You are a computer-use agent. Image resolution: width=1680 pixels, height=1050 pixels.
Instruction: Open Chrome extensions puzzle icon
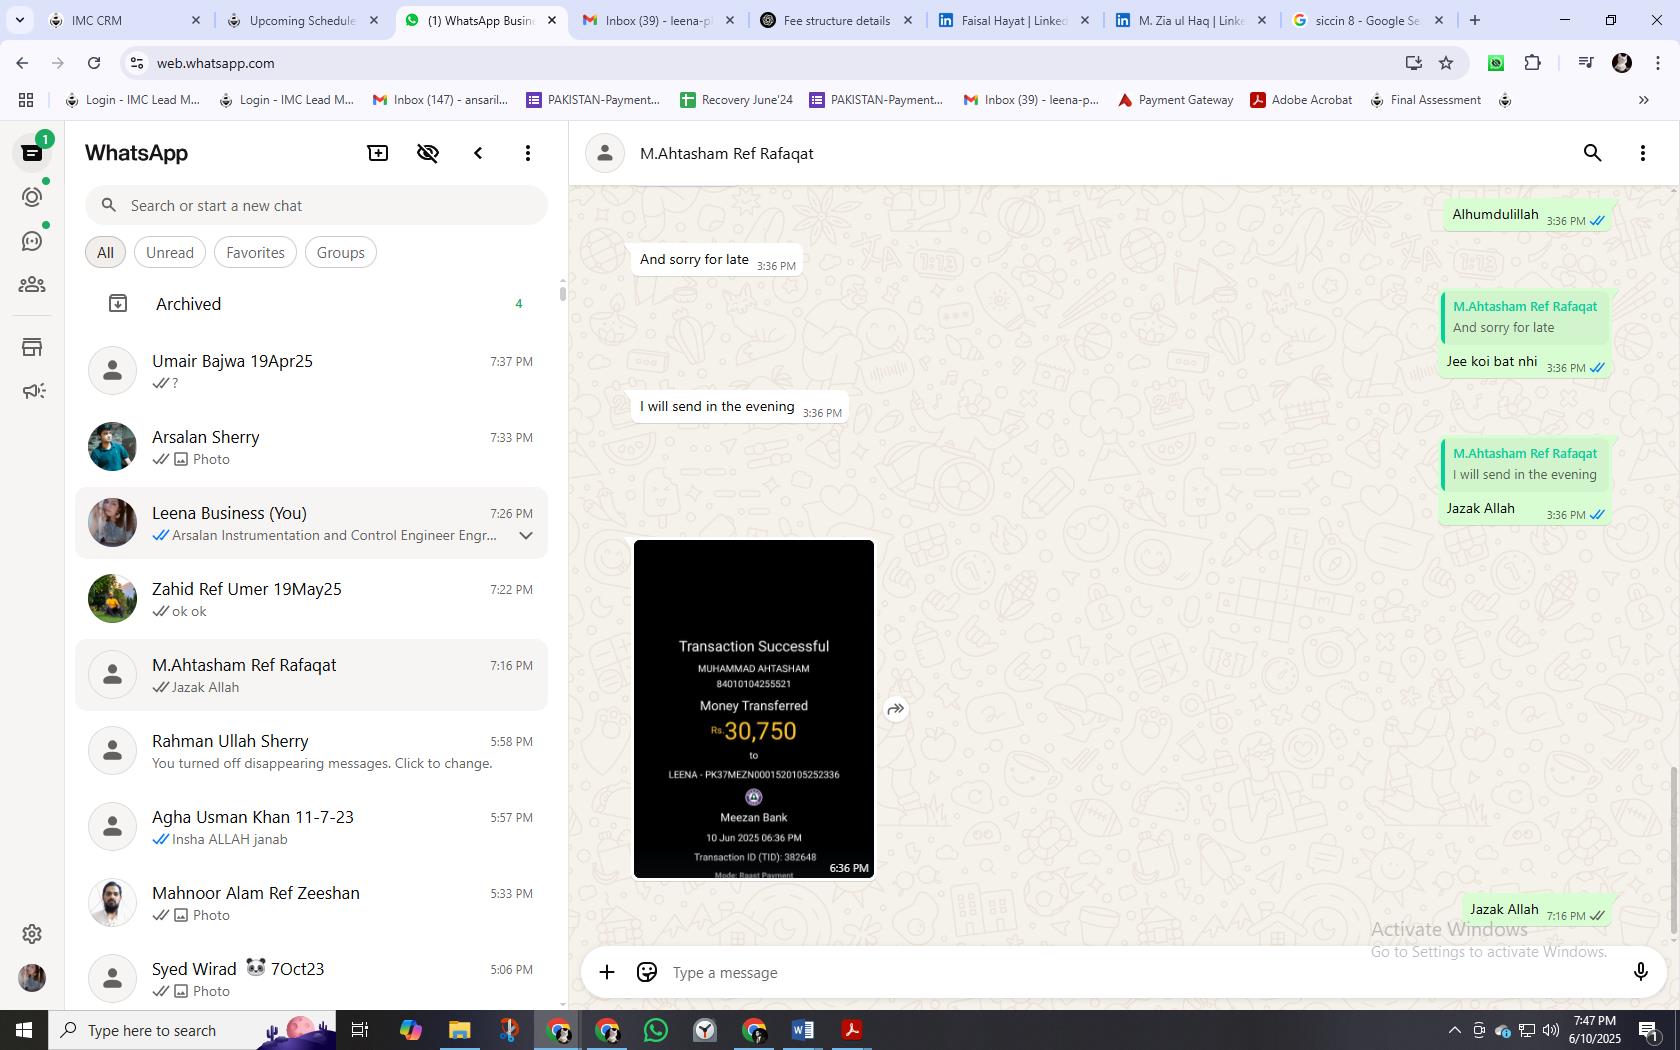coord(1532,63)
